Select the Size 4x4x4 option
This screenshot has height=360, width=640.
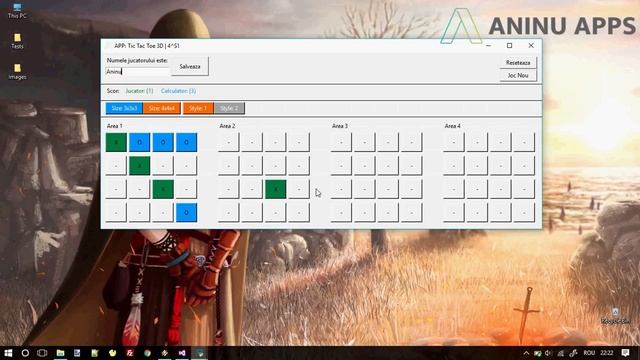tap(162, 108)
